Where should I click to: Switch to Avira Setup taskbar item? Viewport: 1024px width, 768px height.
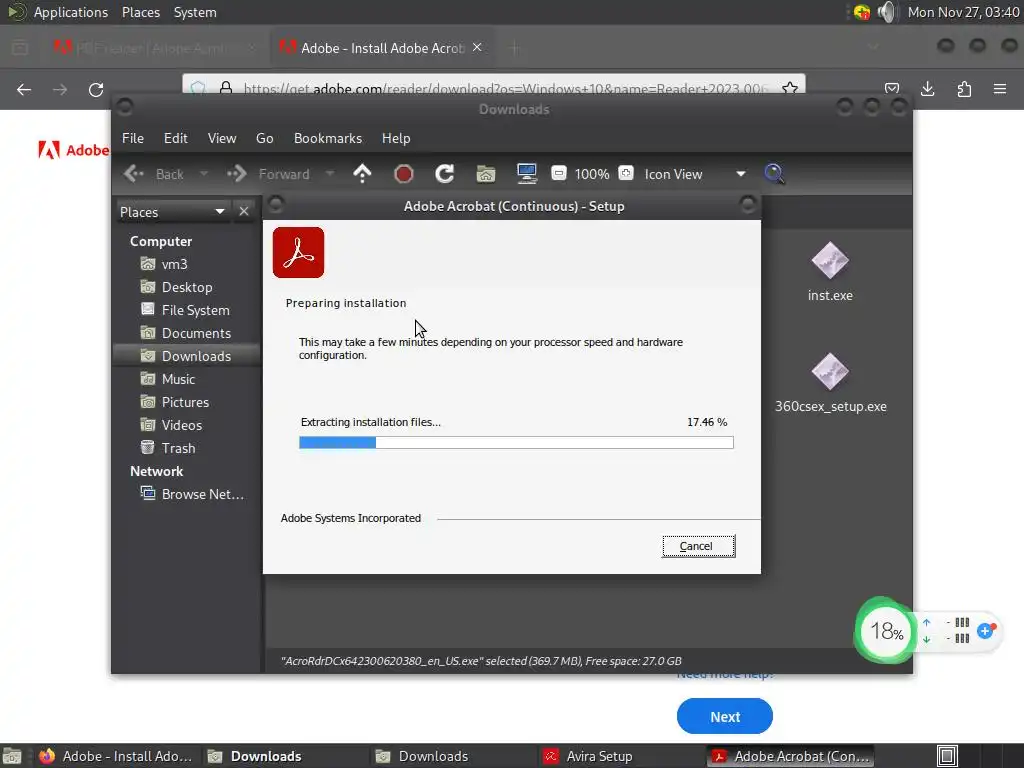coord(588,756)
